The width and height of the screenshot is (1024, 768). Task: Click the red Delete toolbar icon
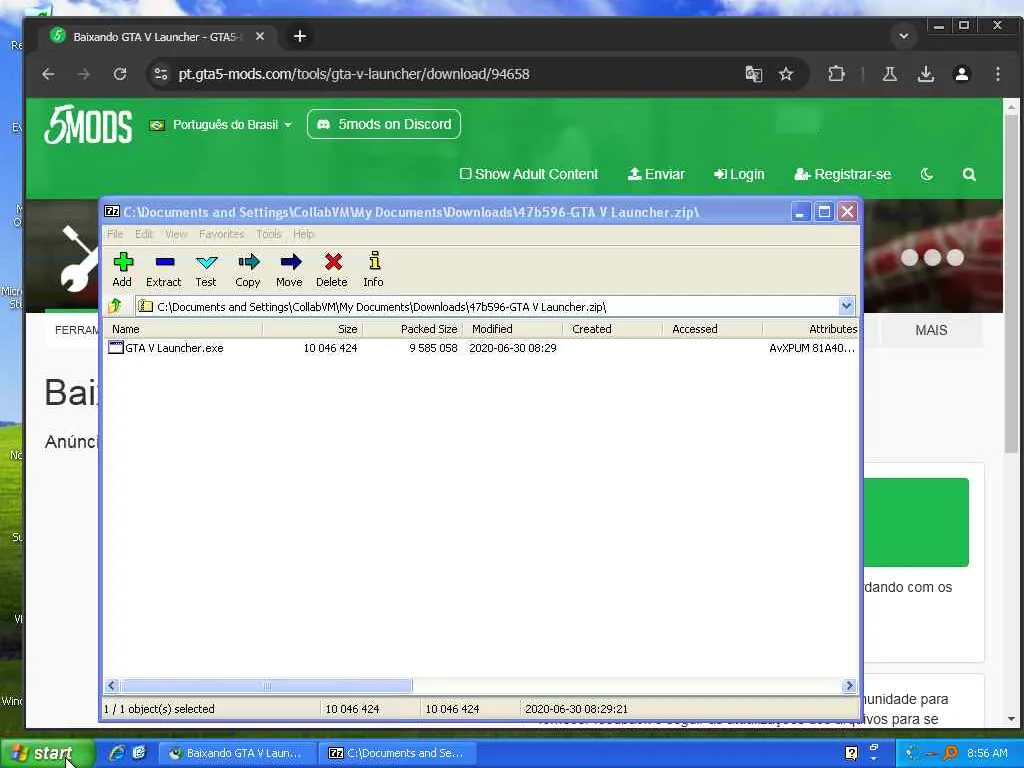point(332,269)
